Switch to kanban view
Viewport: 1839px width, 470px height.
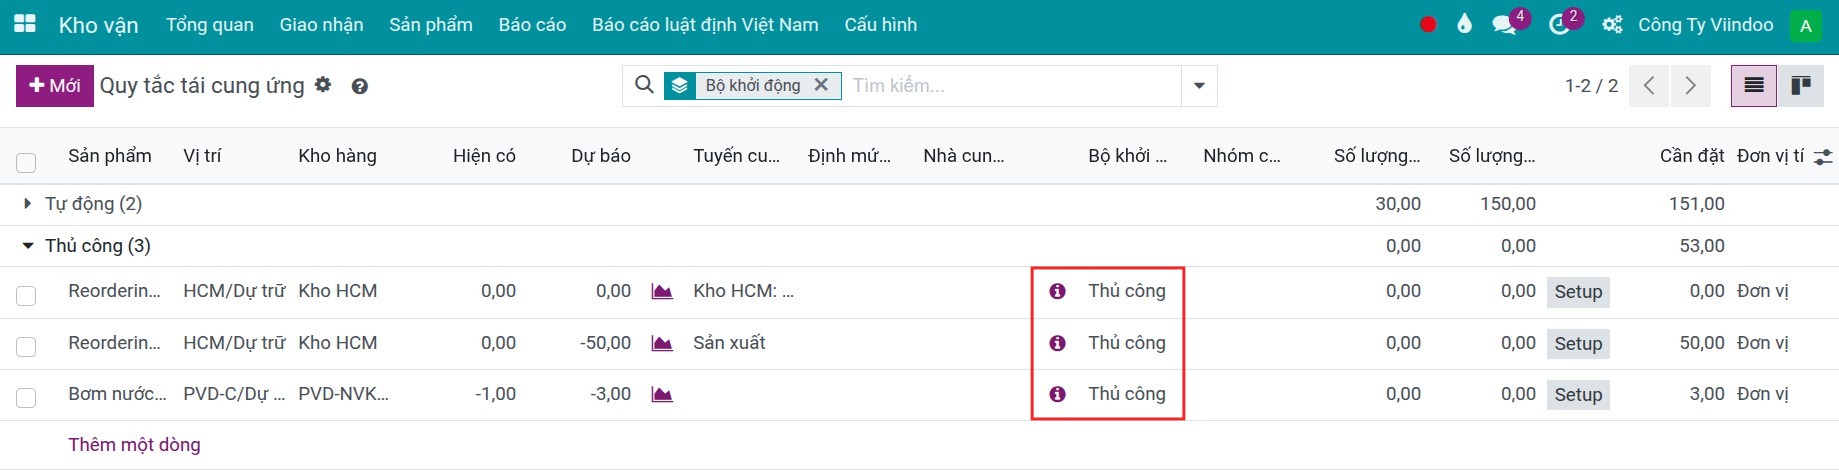click(1801, 86)
